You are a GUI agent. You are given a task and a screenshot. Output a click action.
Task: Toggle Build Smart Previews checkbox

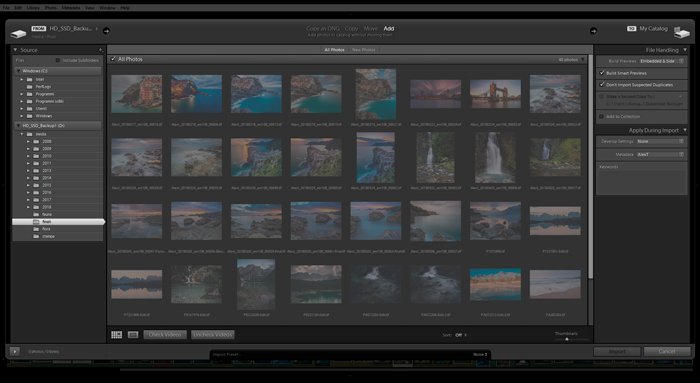(x=602, y=73)
